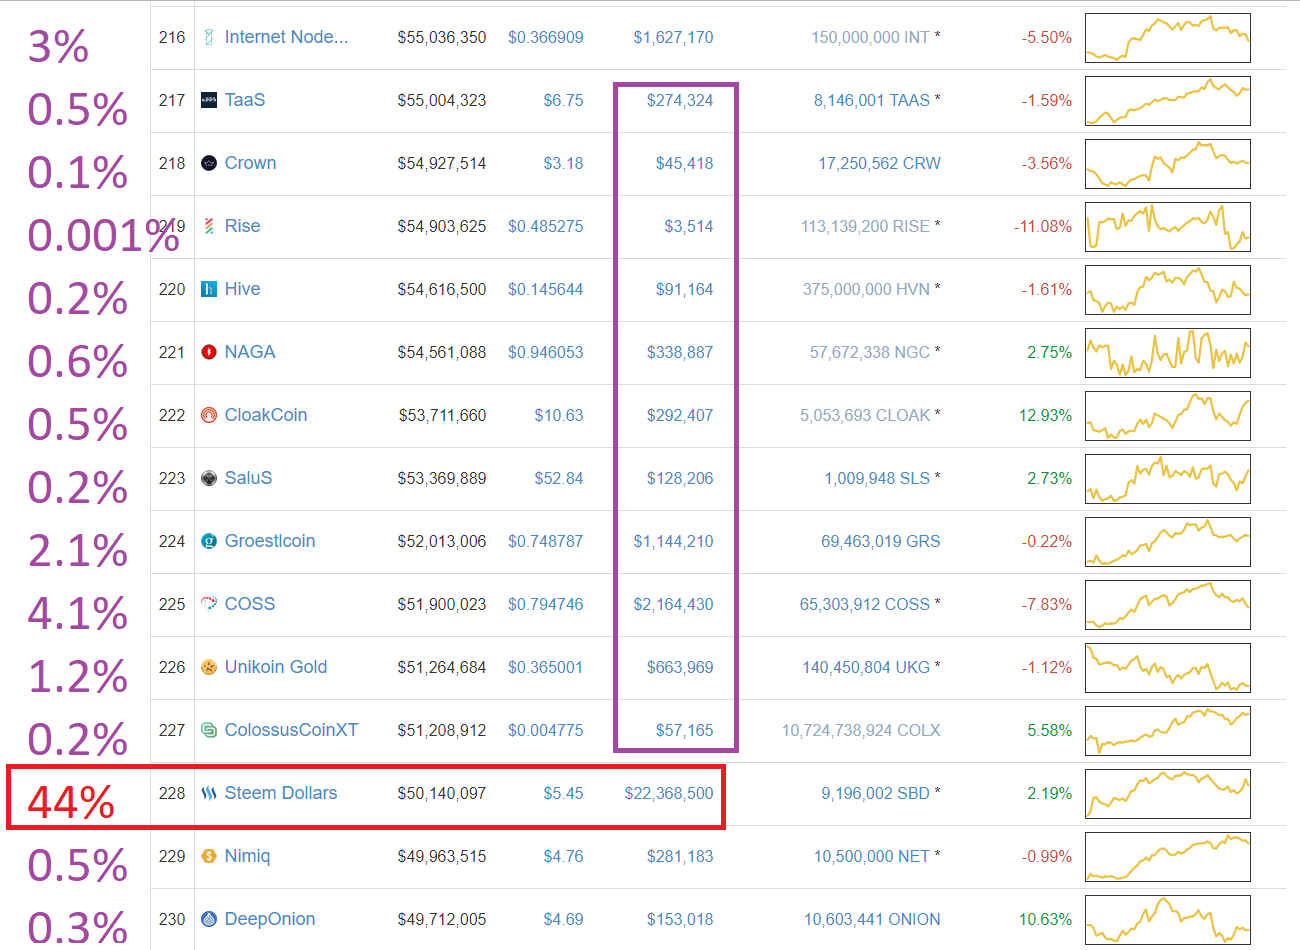Select the -11.08% change value

[x=1043, y=226]
